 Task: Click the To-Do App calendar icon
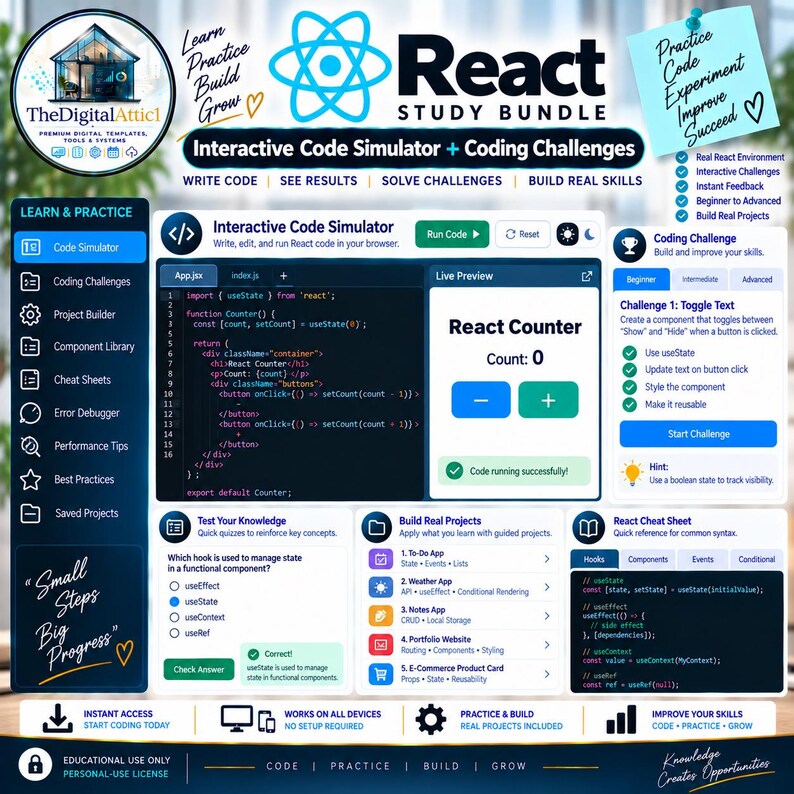coord(381,559)
